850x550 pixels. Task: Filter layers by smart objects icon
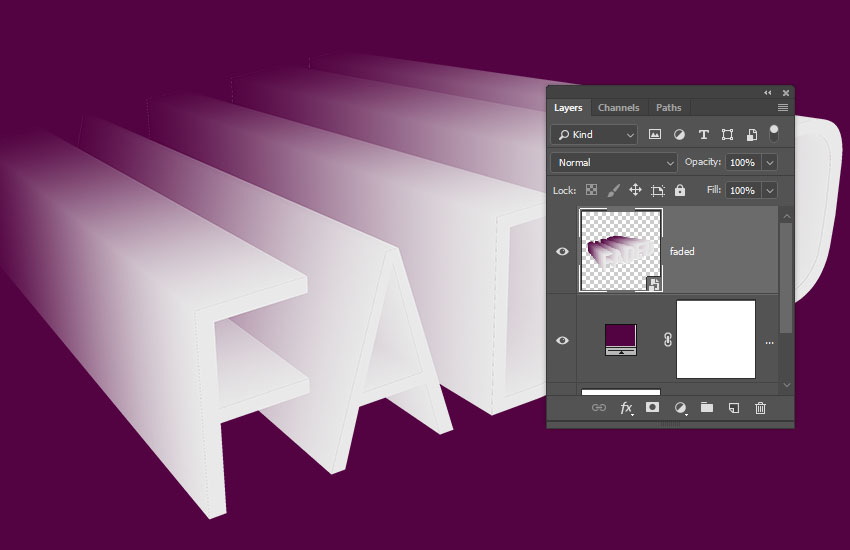click(x=752, y=134)
